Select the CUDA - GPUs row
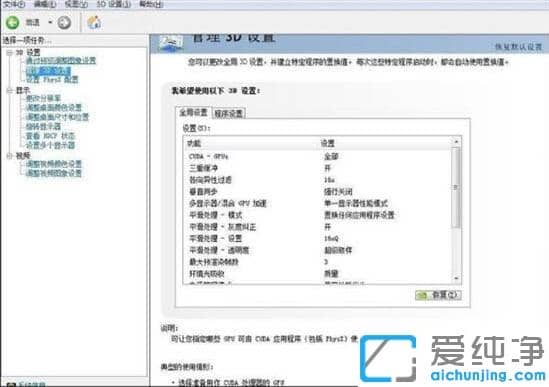The height and width of the screenshot is (387, 549). tap(318, 157)
